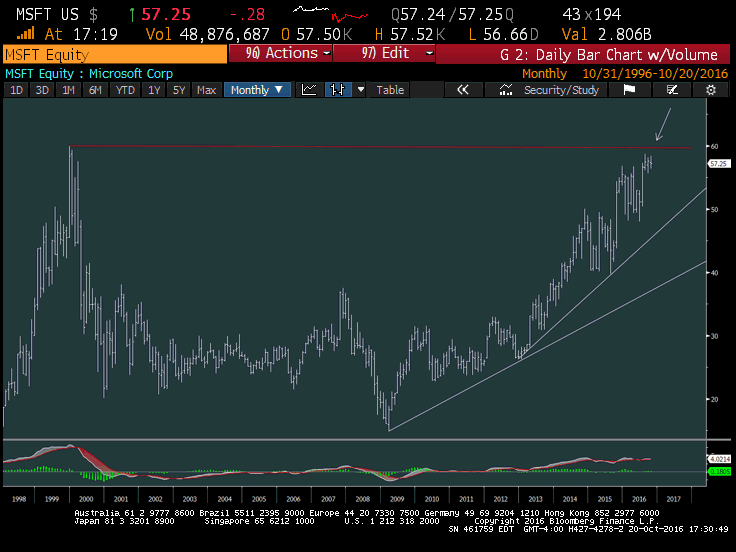The width and height of the screenshot is (736, 552).
Task: Open chart type dropdown arrow
Action: 360,90
